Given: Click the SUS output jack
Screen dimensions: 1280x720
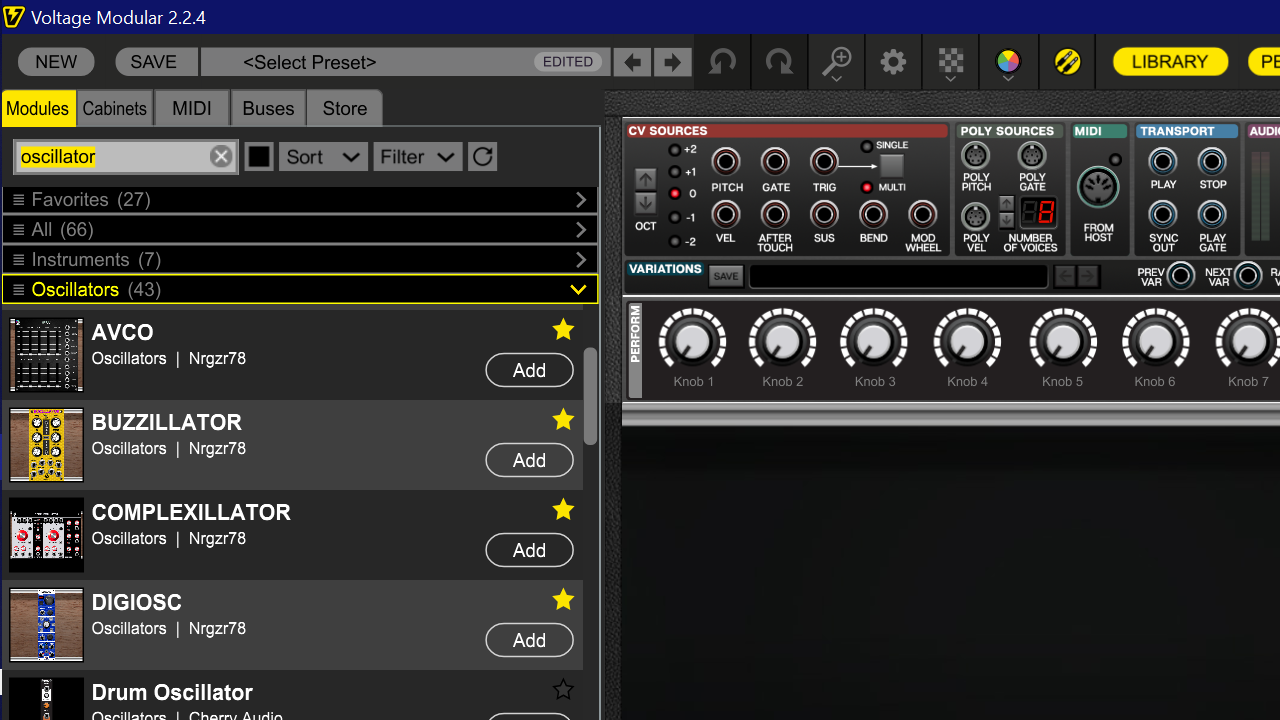Looking at the screenshot, I should coord(824,214).
